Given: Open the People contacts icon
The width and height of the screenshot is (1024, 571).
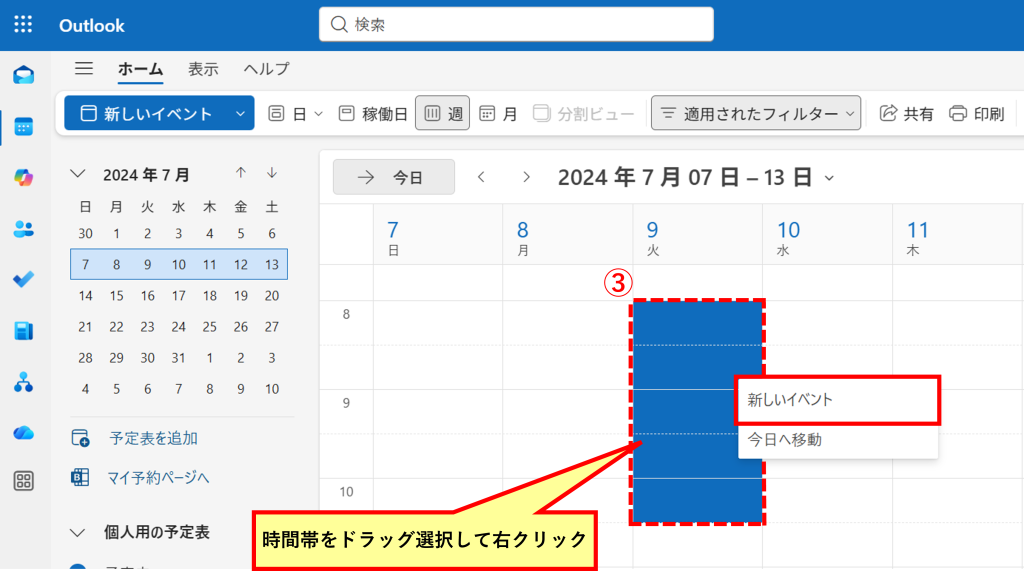Looking at the screenshot, I should point(23,229).
